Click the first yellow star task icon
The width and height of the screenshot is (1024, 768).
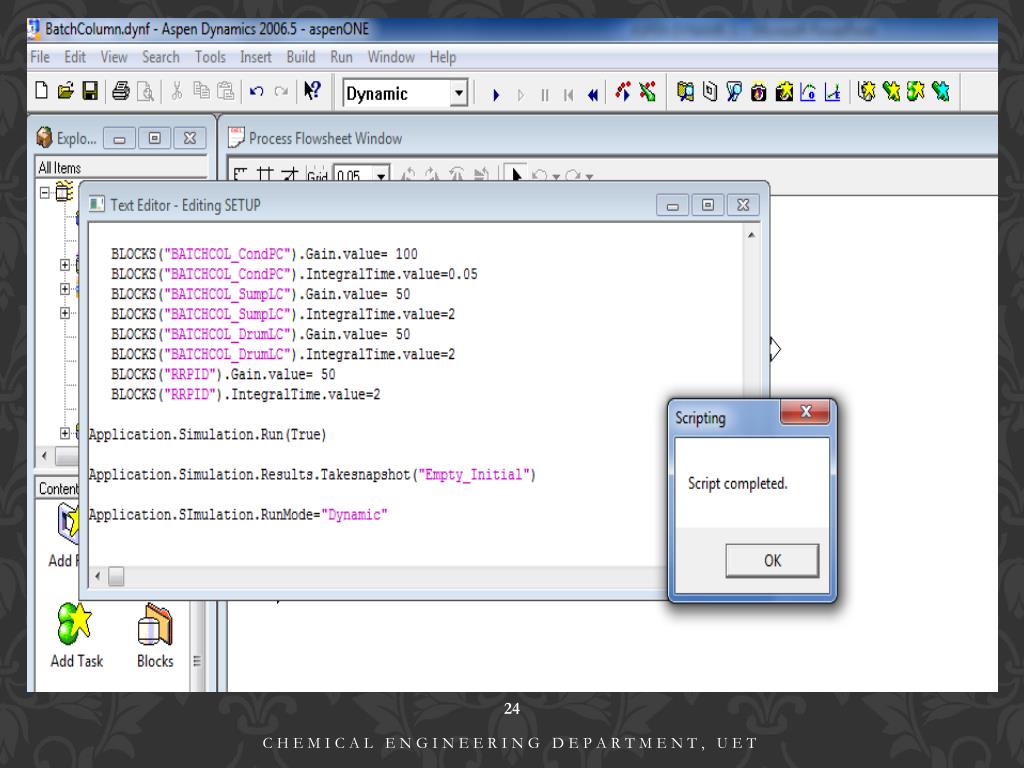point(867,91)
